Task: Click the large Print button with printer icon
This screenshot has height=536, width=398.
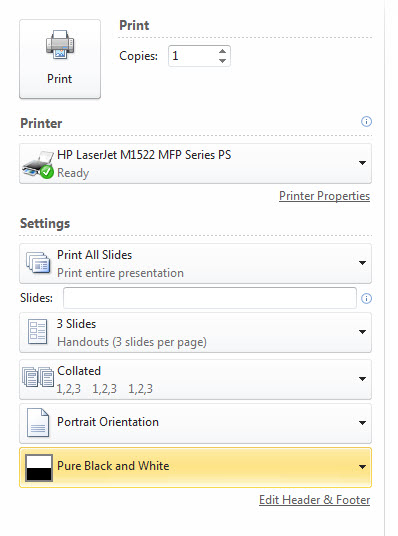Action: [x=60, y=59]
